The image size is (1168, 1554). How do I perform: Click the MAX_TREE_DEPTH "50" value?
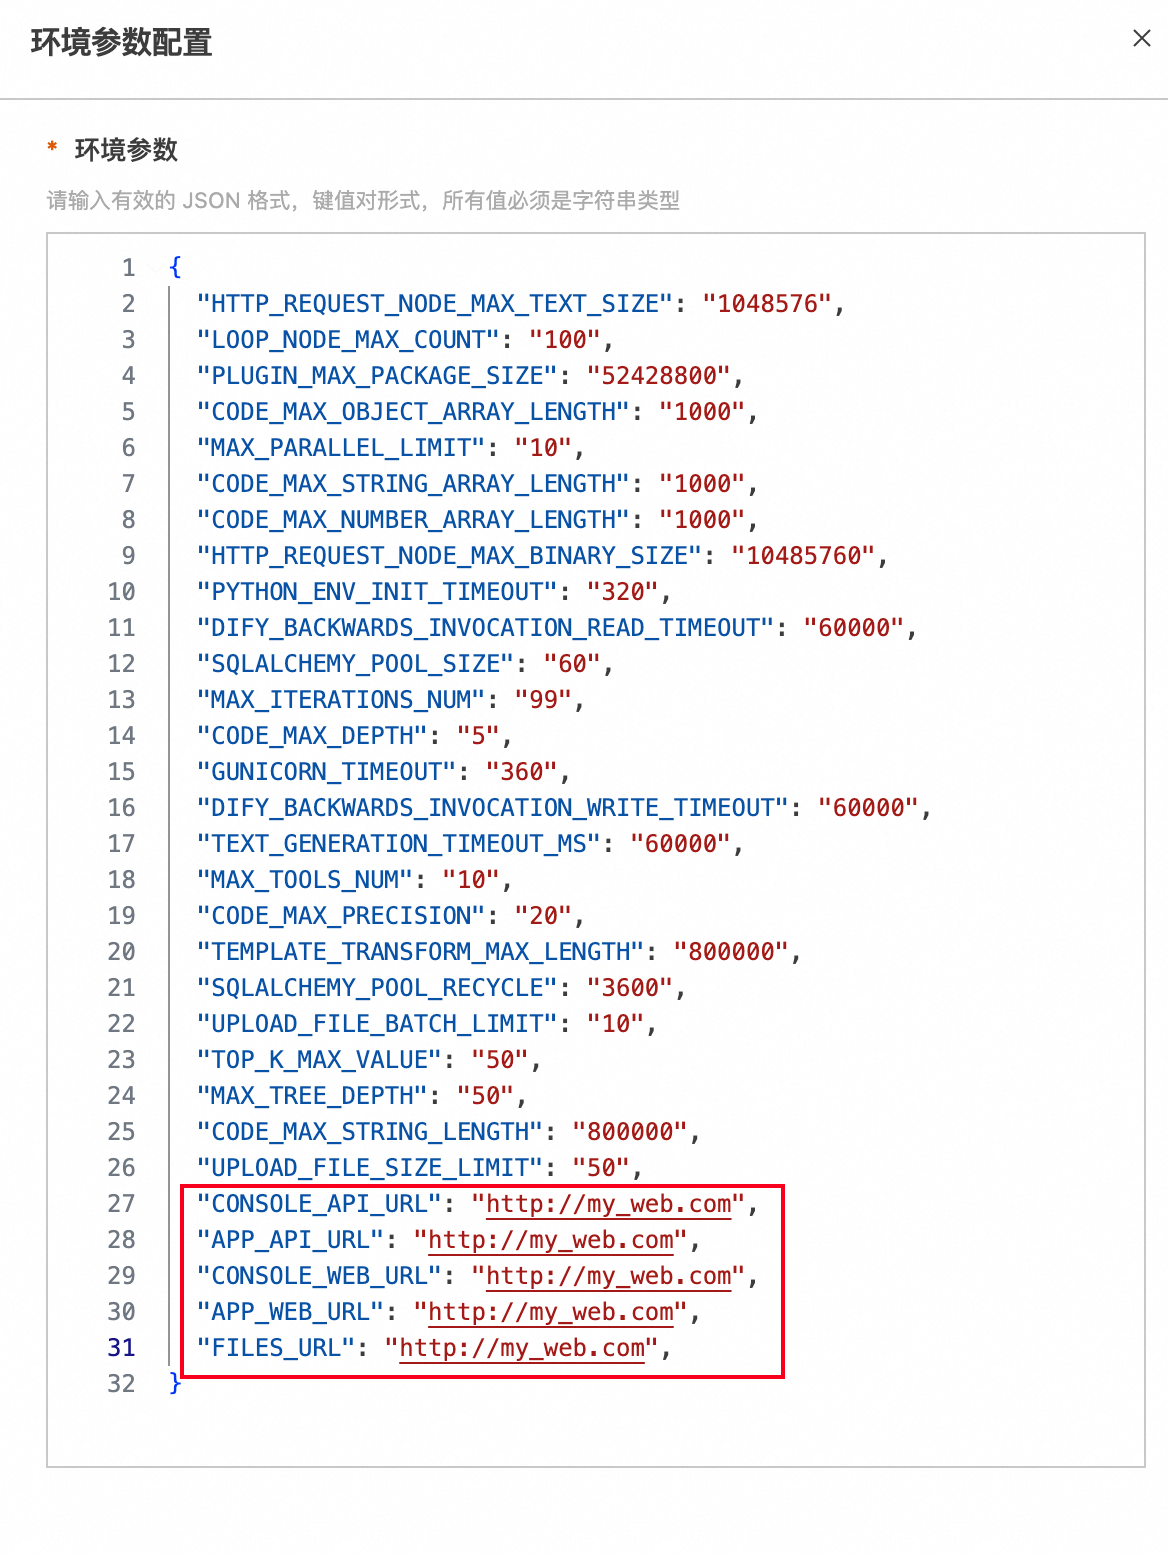pyautogui.click(x=486, y=1096)
